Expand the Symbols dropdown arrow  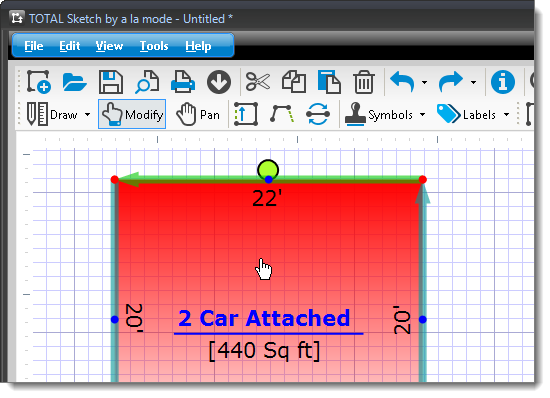422,115
